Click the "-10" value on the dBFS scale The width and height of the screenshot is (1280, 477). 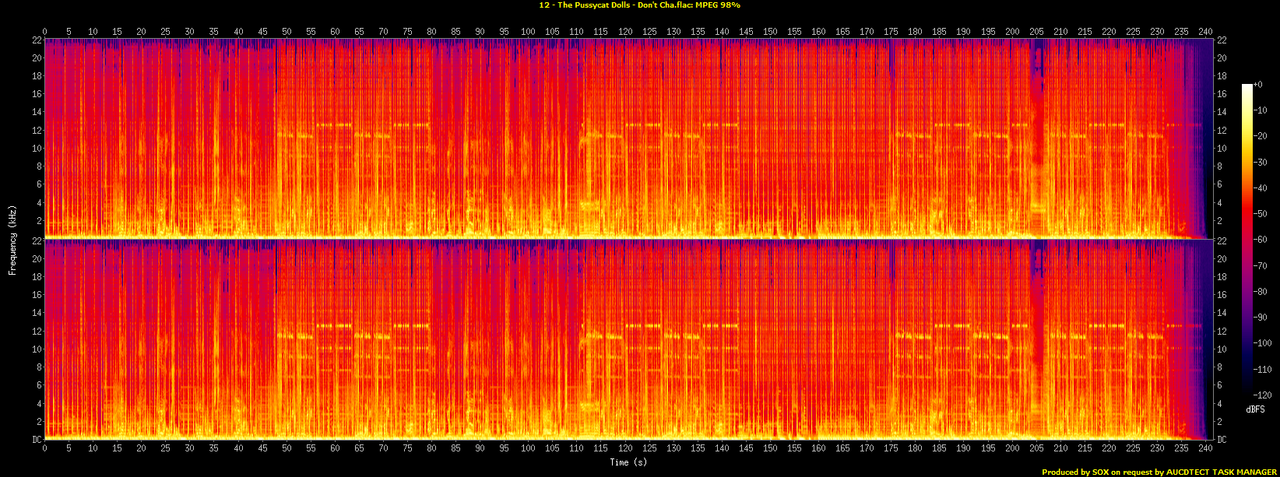coord(1261,112)
